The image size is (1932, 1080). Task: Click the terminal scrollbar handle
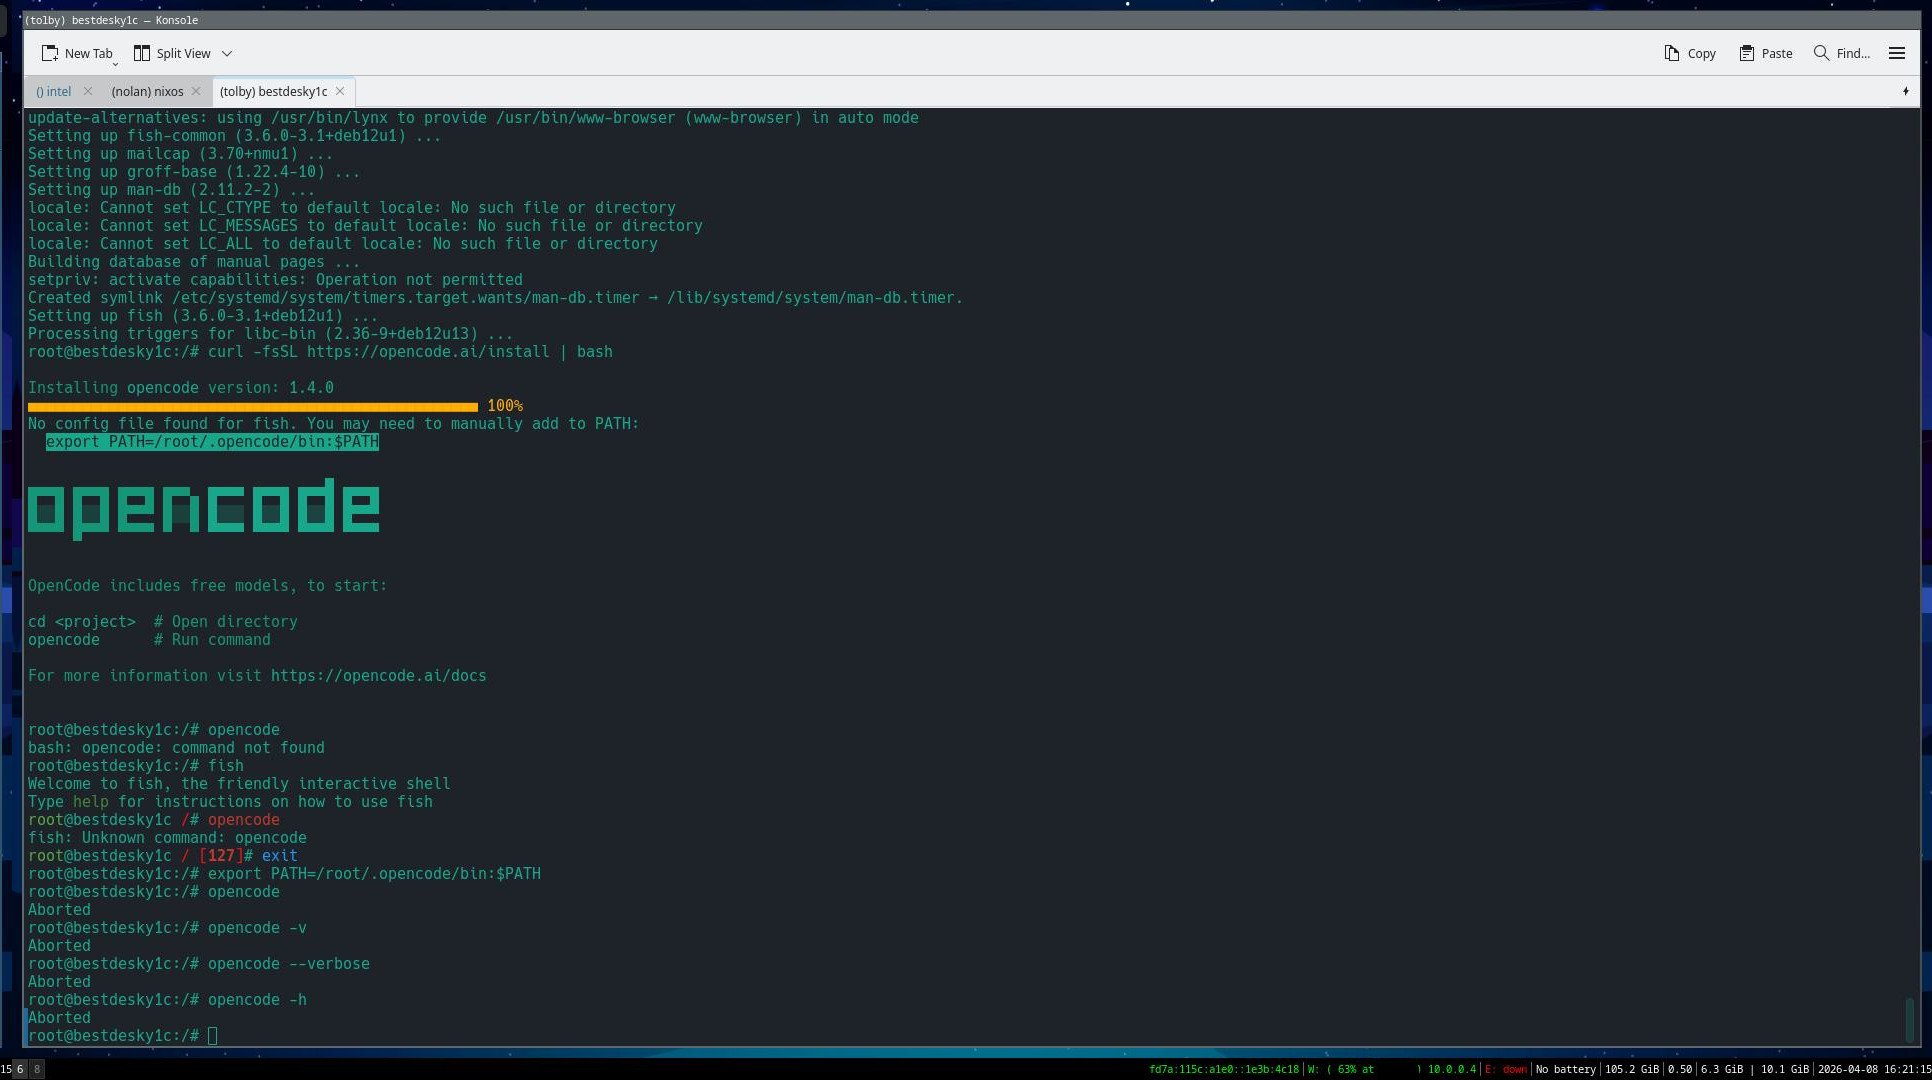(1909, 1018)
